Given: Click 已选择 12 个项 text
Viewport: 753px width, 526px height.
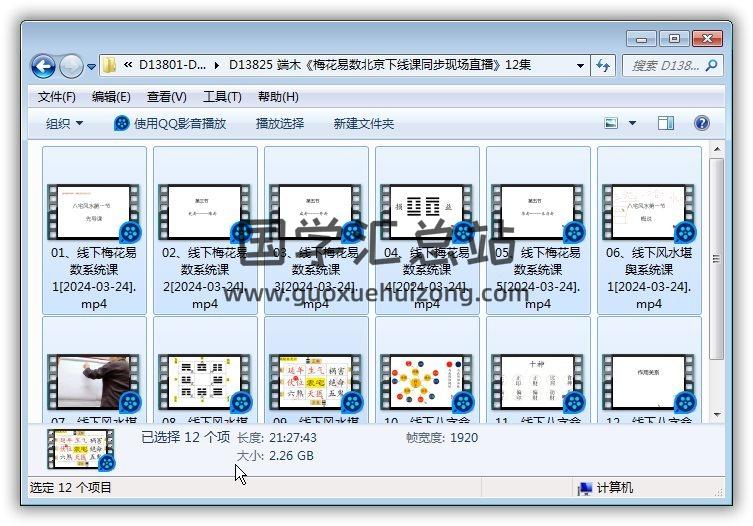Looking at the screenshot, I should 185,437.
